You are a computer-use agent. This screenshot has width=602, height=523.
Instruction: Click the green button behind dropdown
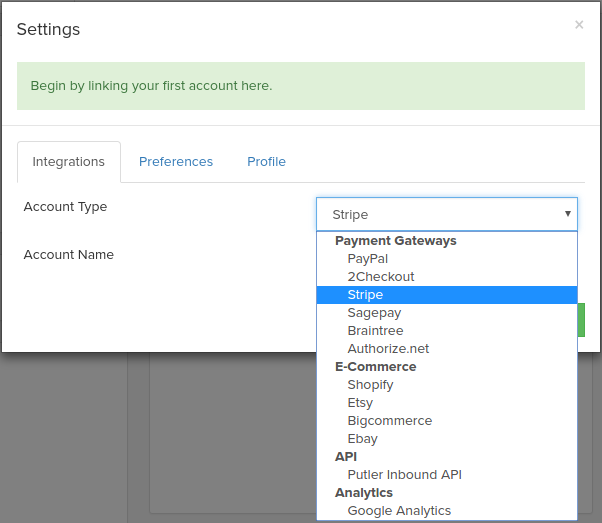pyautogui.click(x=581, y=320)
